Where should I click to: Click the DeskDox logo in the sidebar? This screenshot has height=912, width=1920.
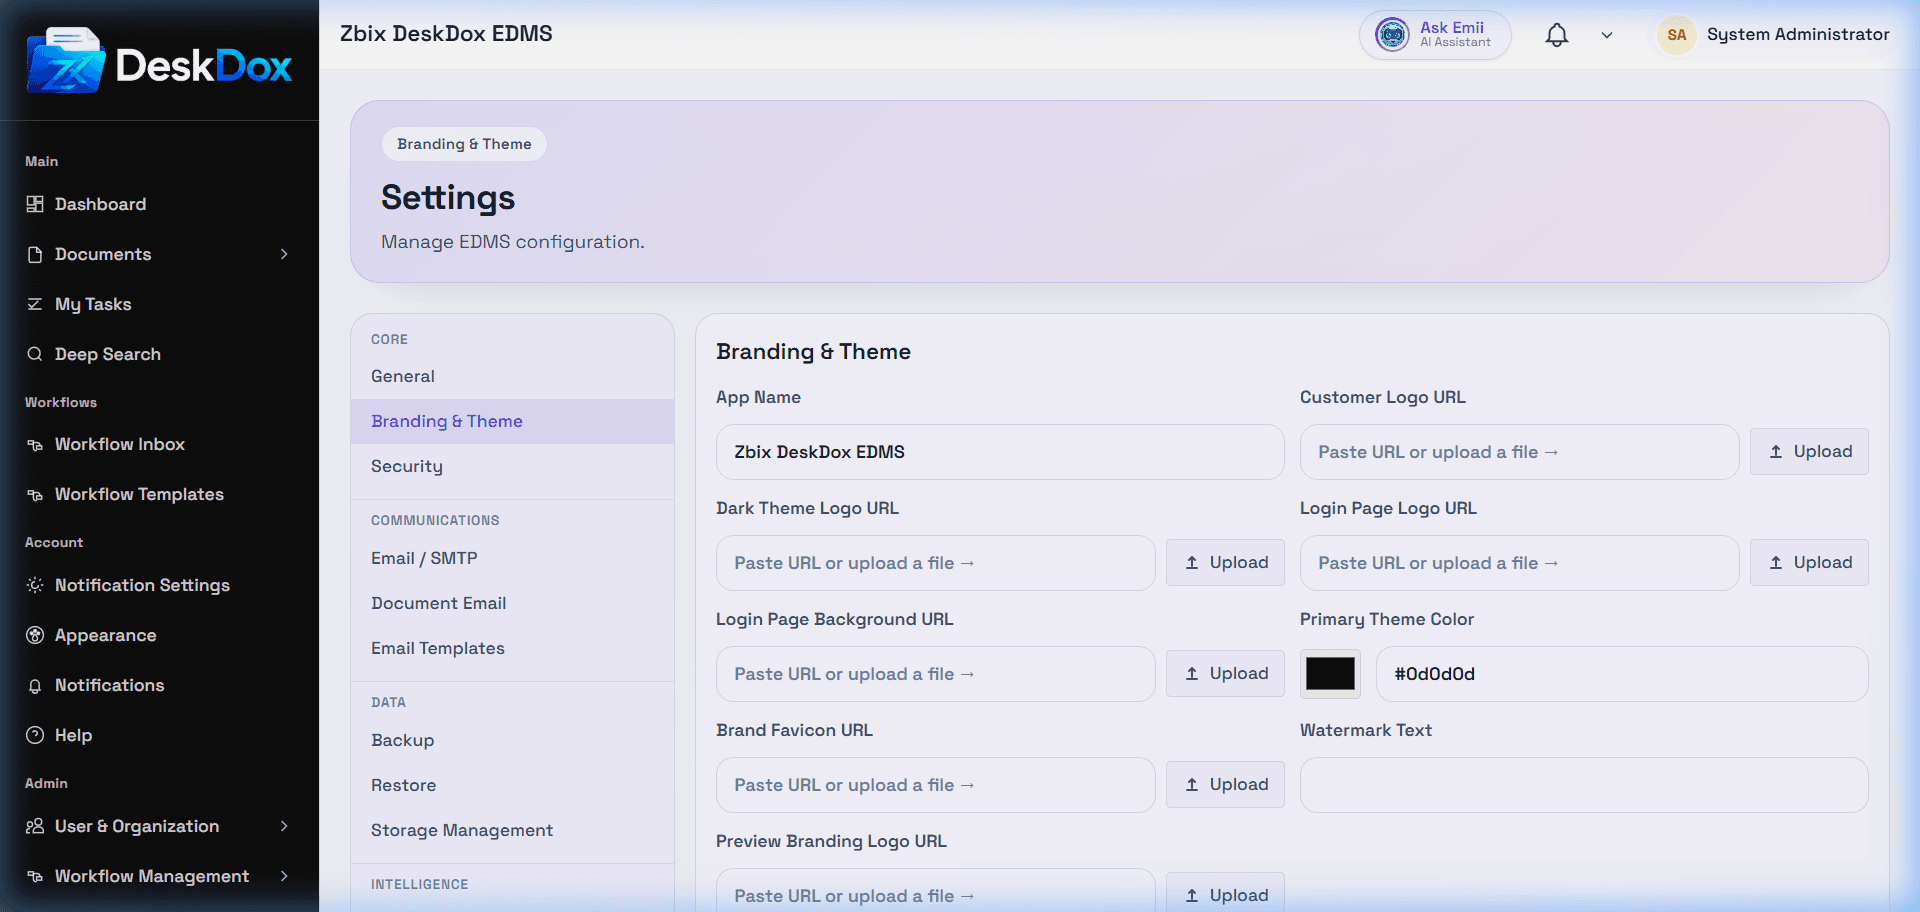coord(160,62)
